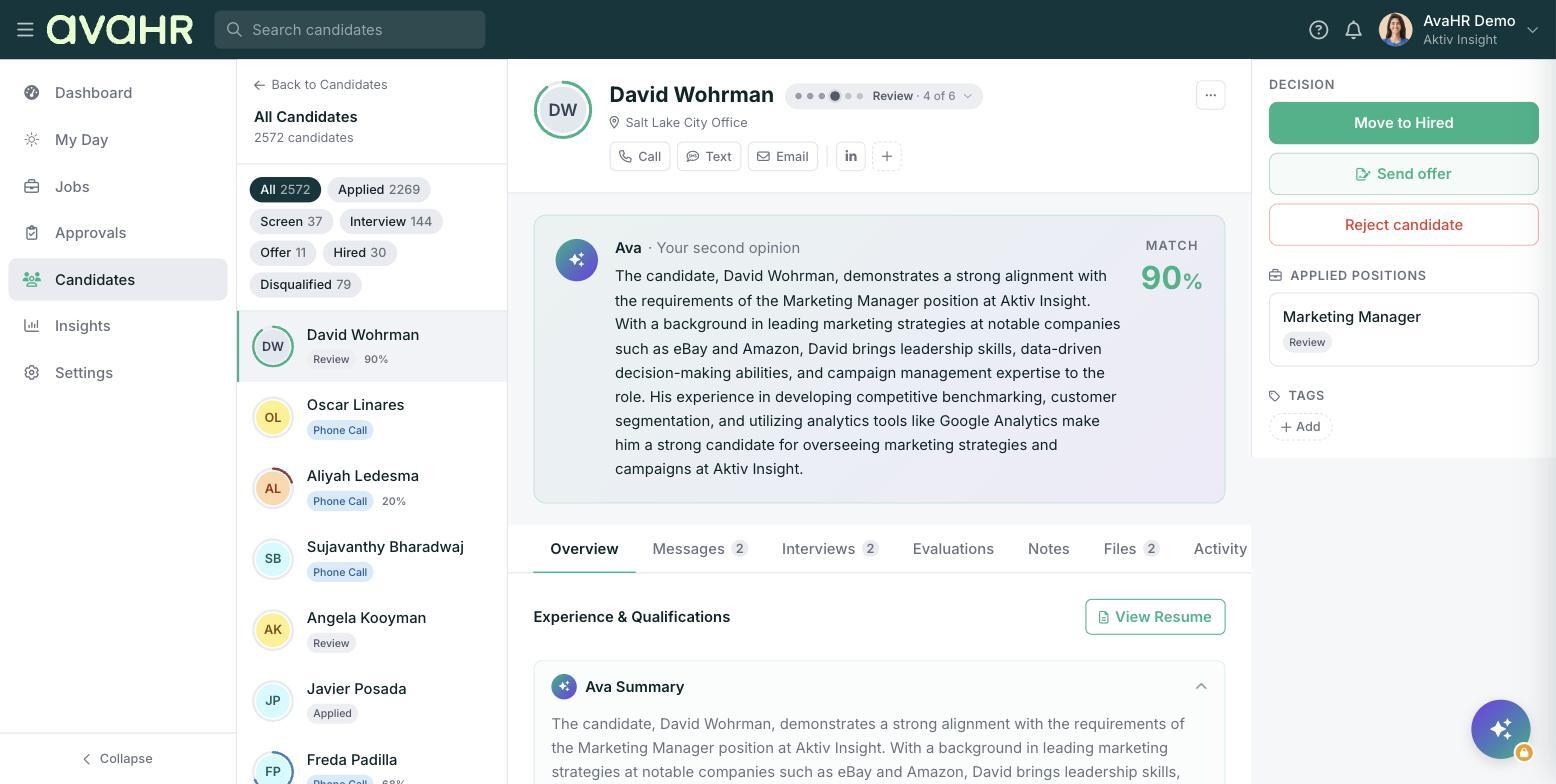This screenshot has height=784, width=1556.
Task: Switch to the Overview tab
Action: [x=584, y=549]
